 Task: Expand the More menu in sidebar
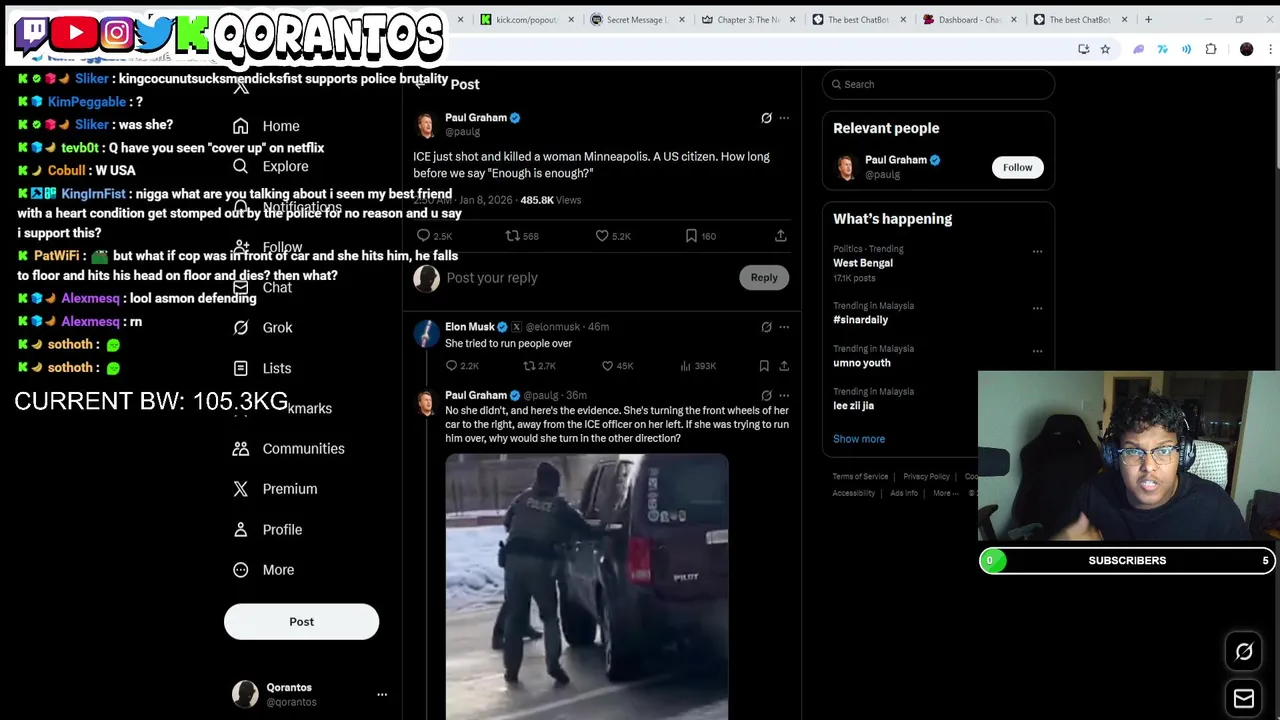pos(264,570)
